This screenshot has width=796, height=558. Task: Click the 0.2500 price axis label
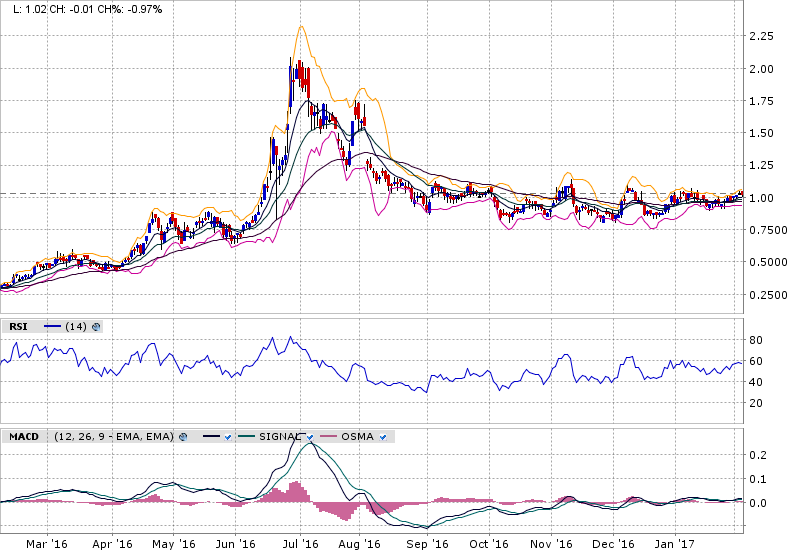769,295
